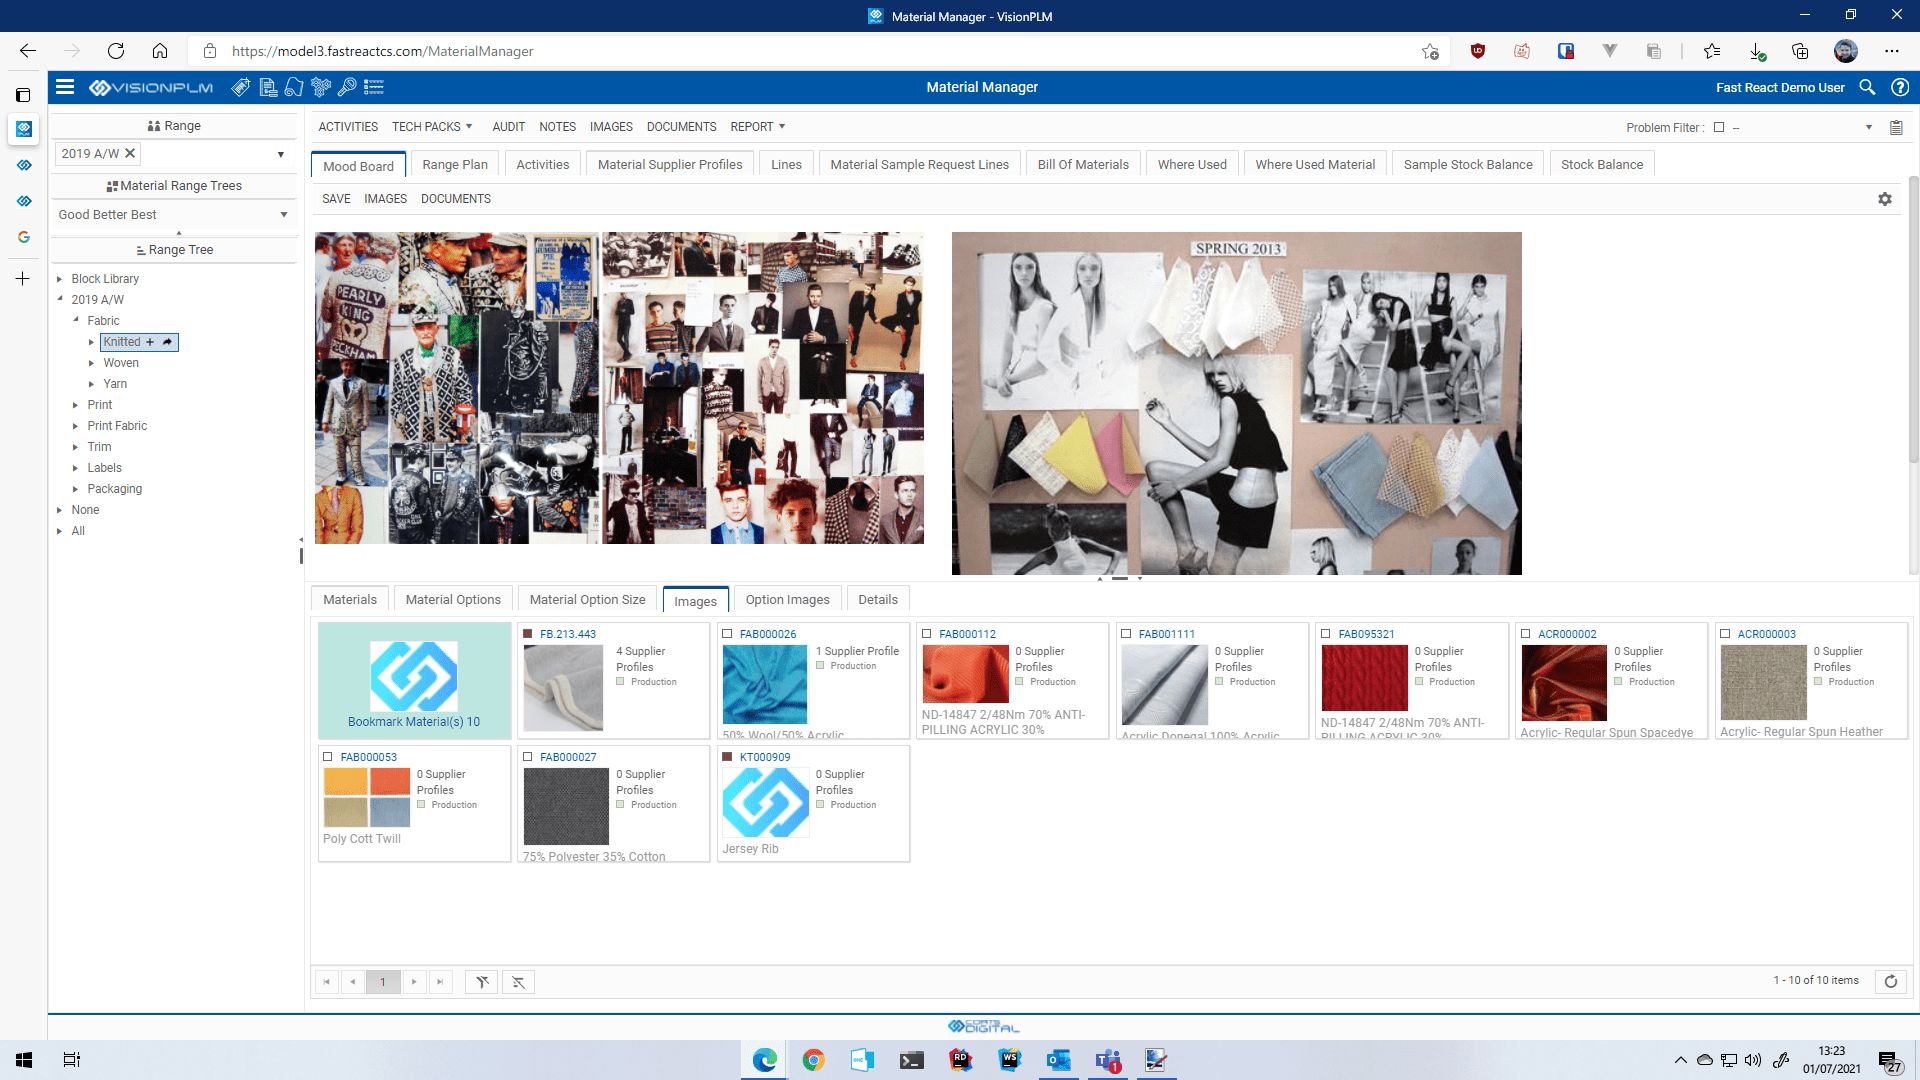The image size is (1920, 1080).
Task: Click the Spring 2013 mood board image
Action: 1236,403
